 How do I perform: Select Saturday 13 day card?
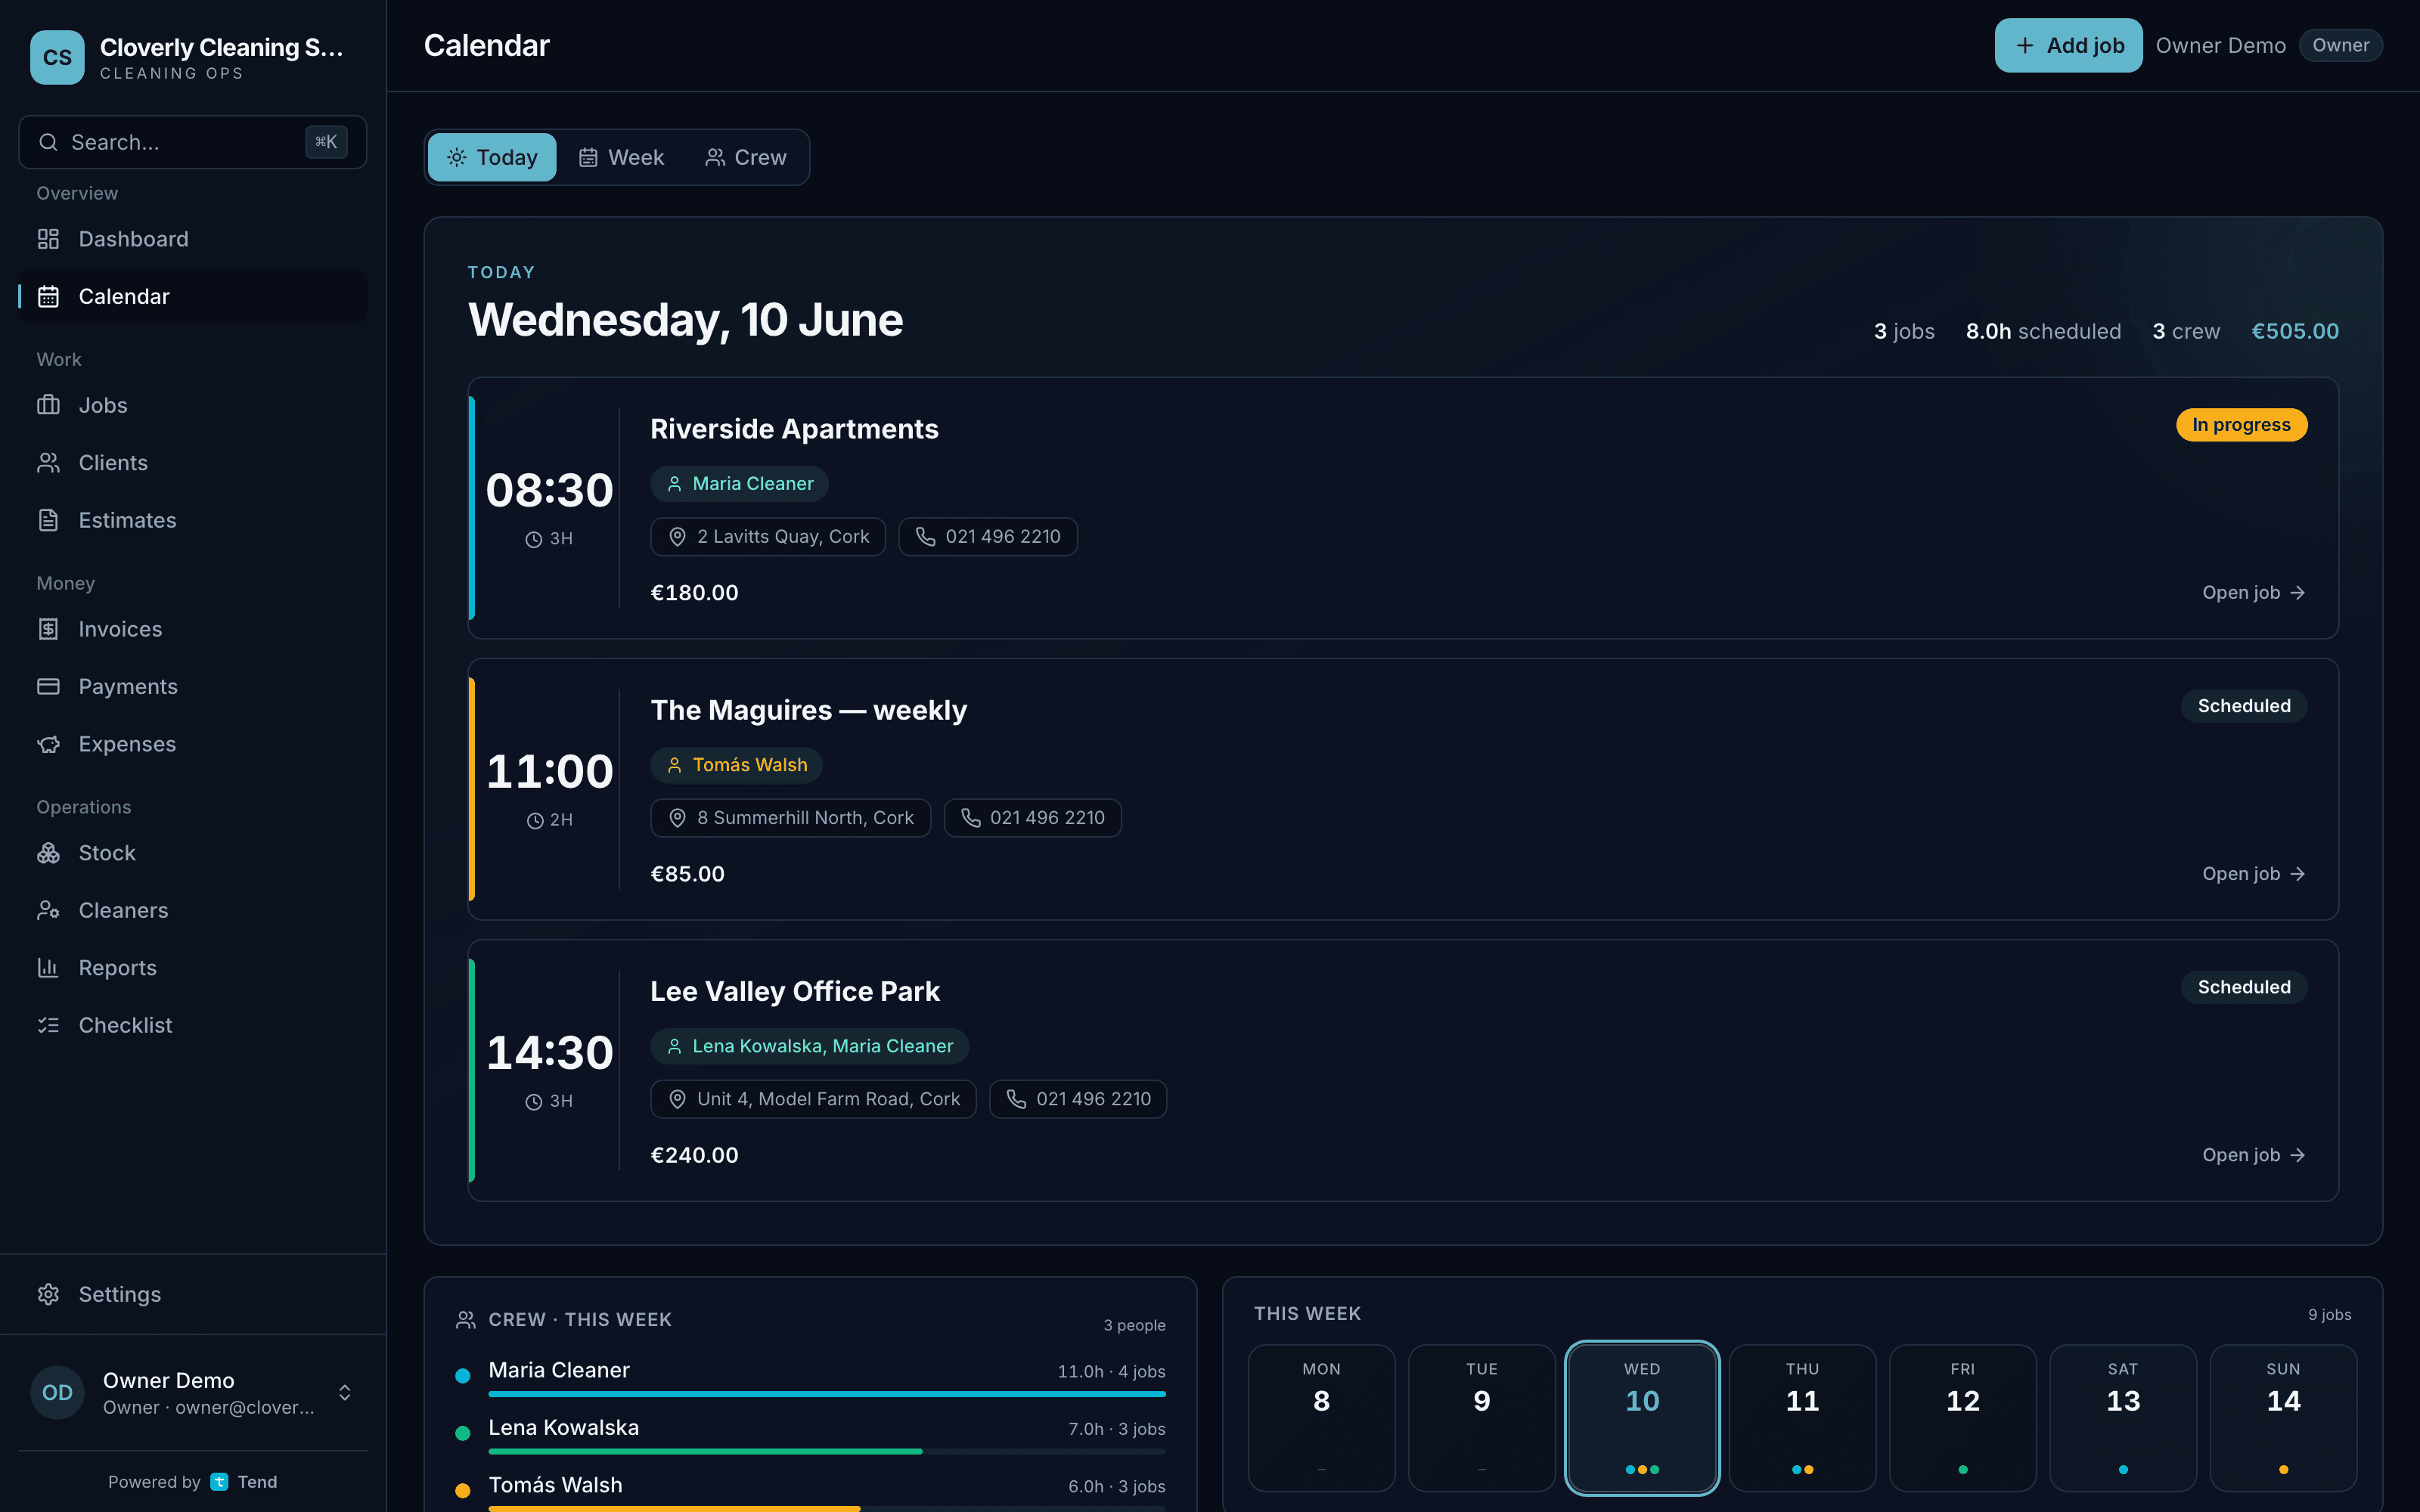click(2123, 1418)
